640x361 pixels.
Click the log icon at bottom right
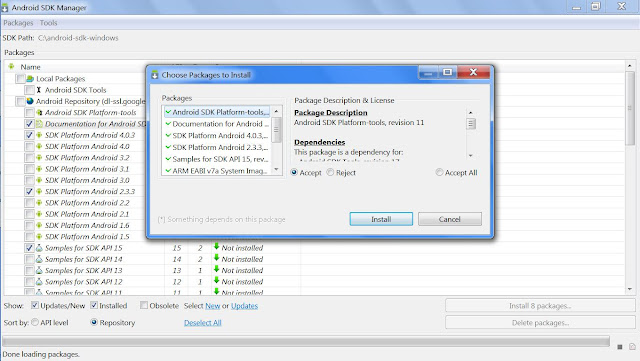[x=632, y=346]
